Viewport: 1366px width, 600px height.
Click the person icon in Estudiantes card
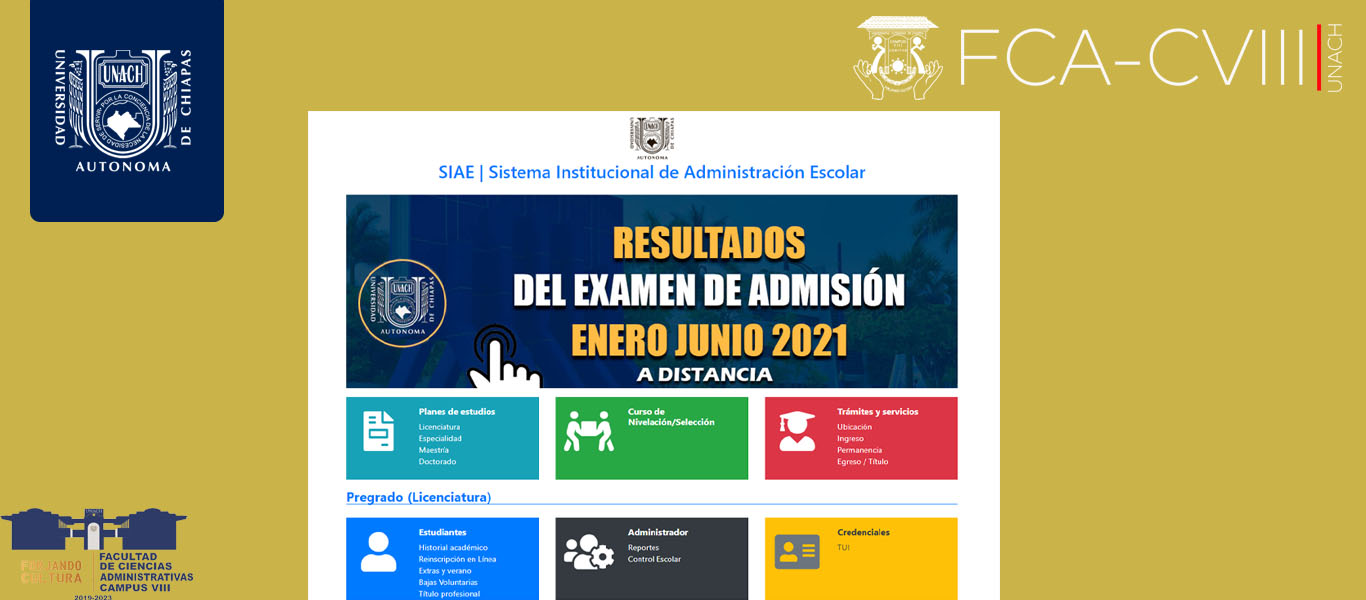pos(378,552)
